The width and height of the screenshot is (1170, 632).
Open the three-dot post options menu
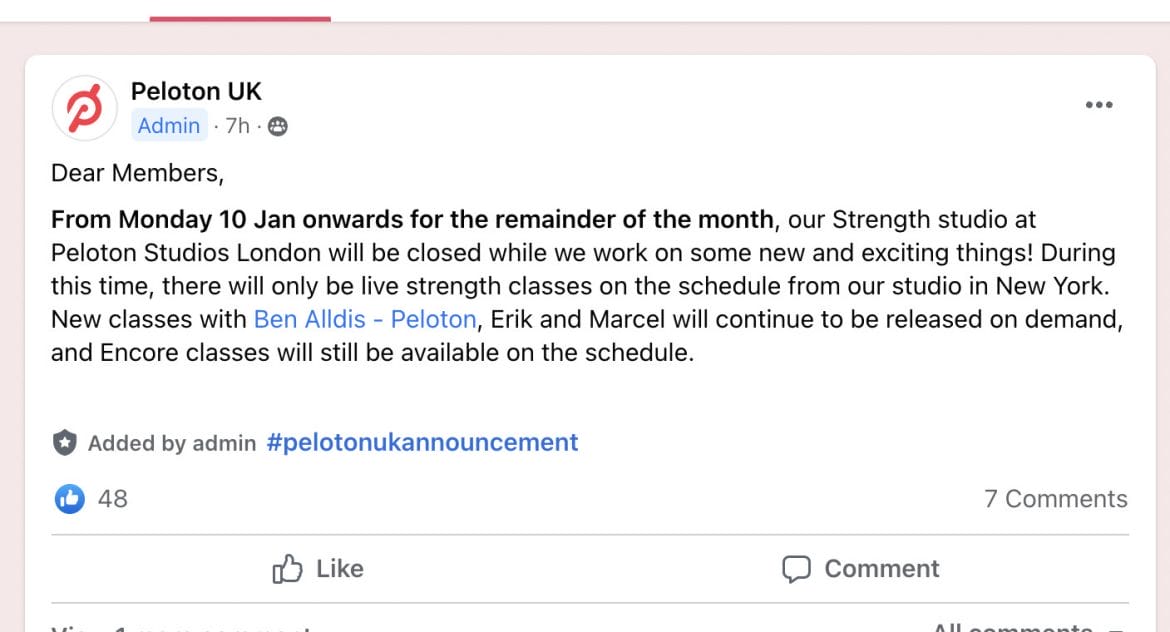coord(1098,104)
